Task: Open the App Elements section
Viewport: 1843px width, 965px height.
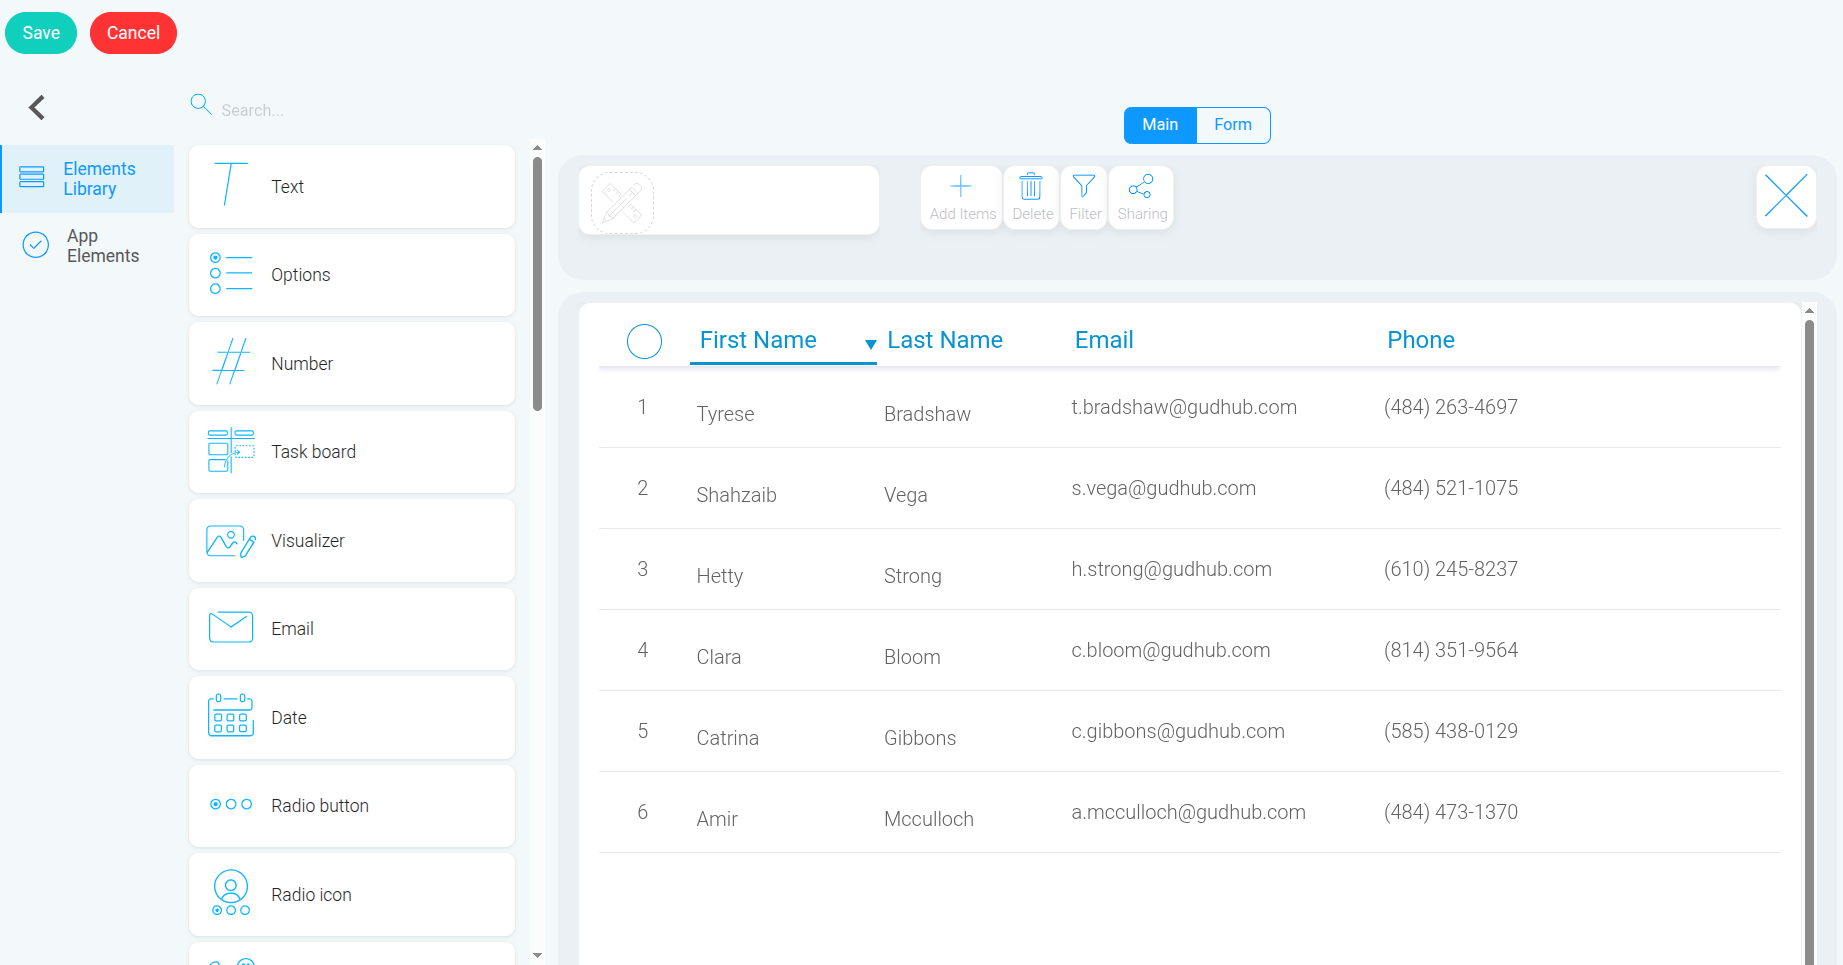Action: click(x=87, y=246)
